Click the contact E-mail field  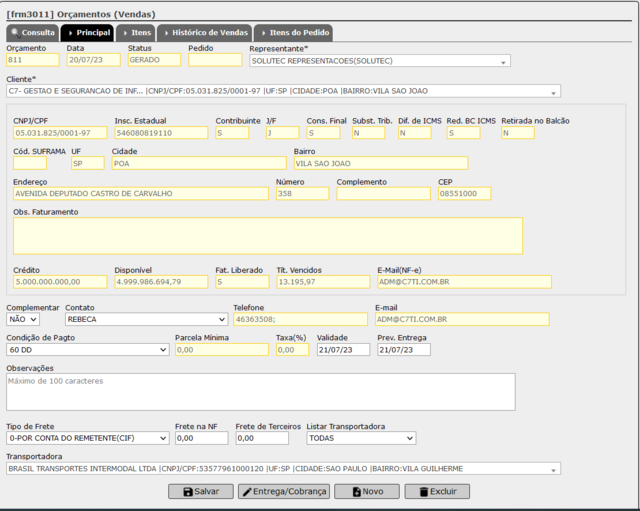click(x=462, y=319)
